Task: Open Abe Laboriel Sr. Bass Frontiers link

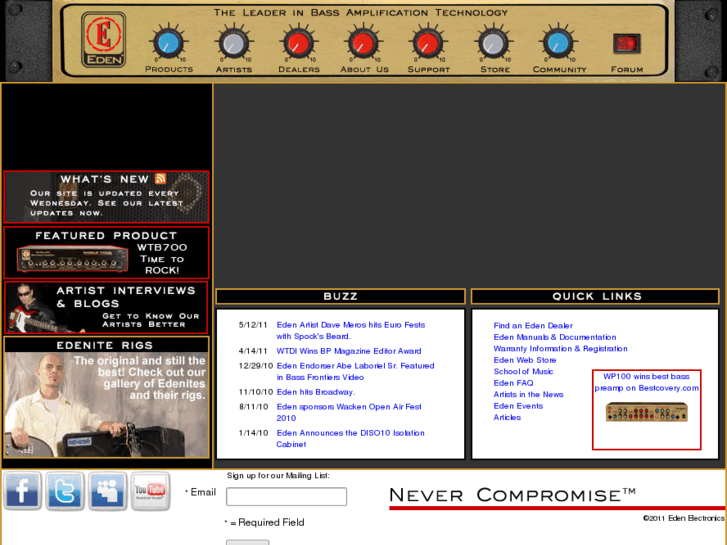Action: (355, 372)
